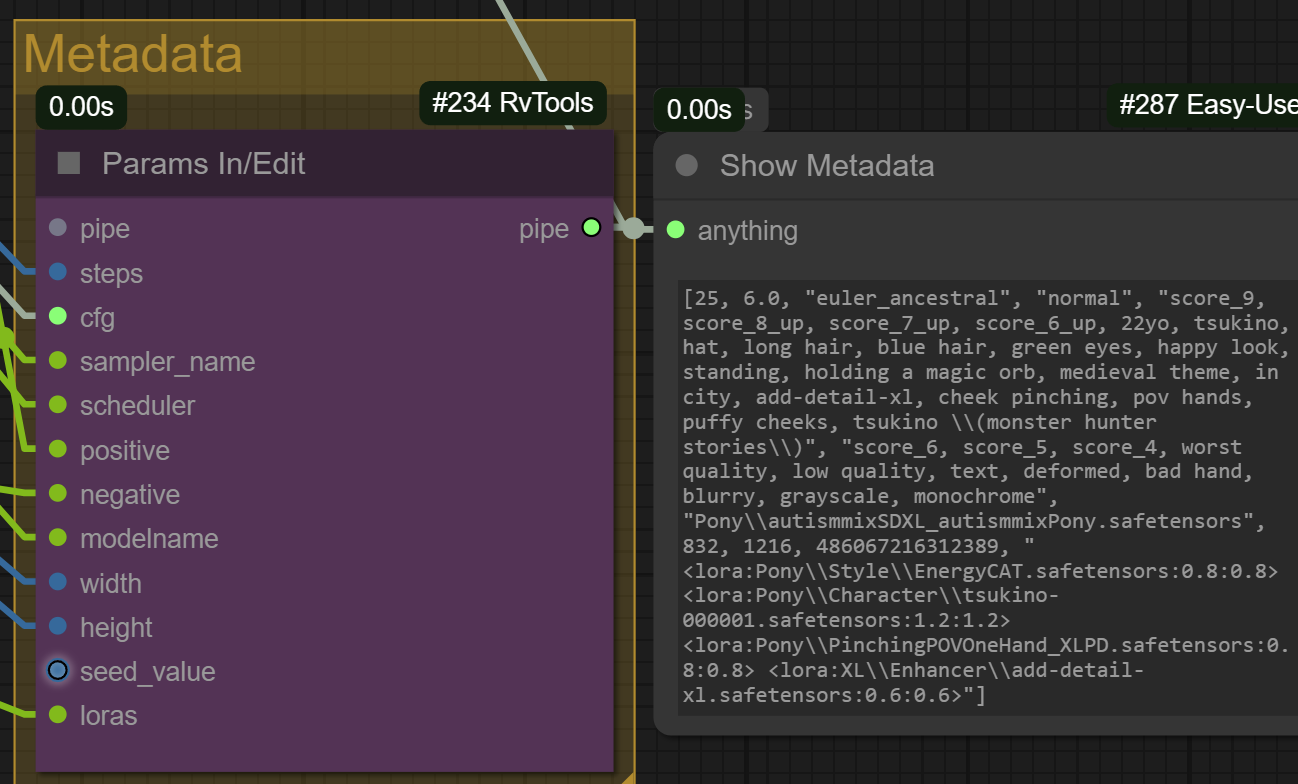
Task: Click the loras input socket dot
Action: [58, 714]
